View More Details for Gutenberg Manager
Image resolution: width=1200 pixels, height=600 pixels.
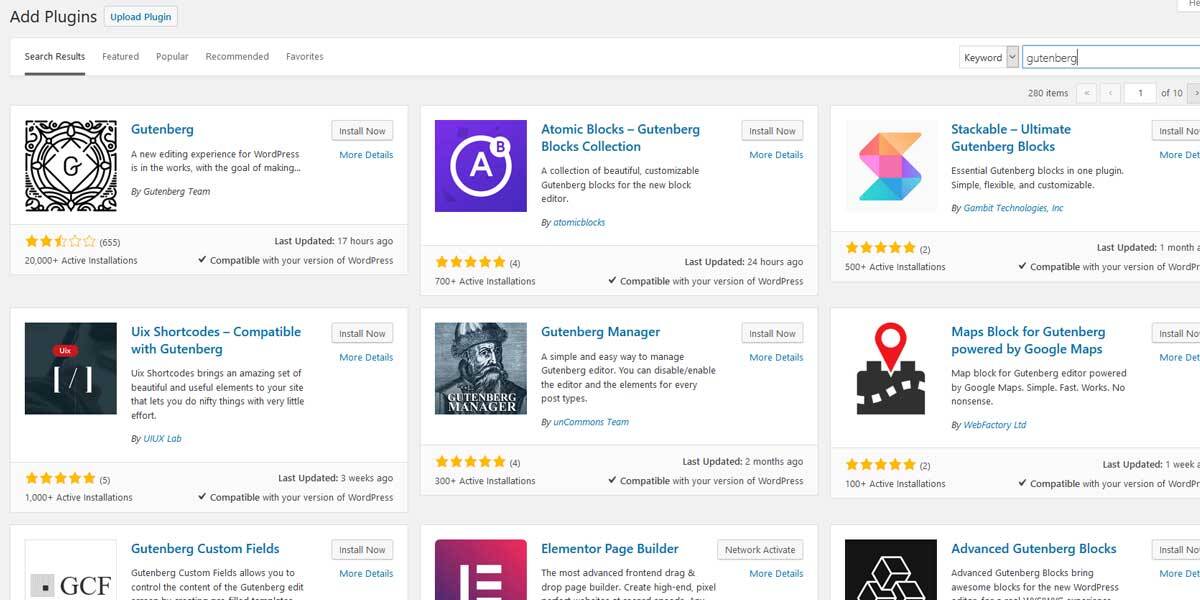pyautogui.click(x=776, y=358)
